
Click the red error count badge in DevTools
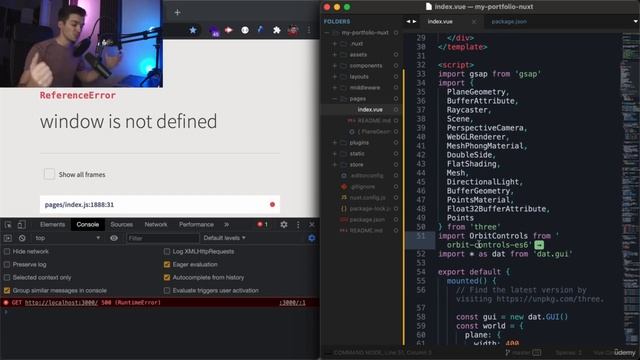262,224
